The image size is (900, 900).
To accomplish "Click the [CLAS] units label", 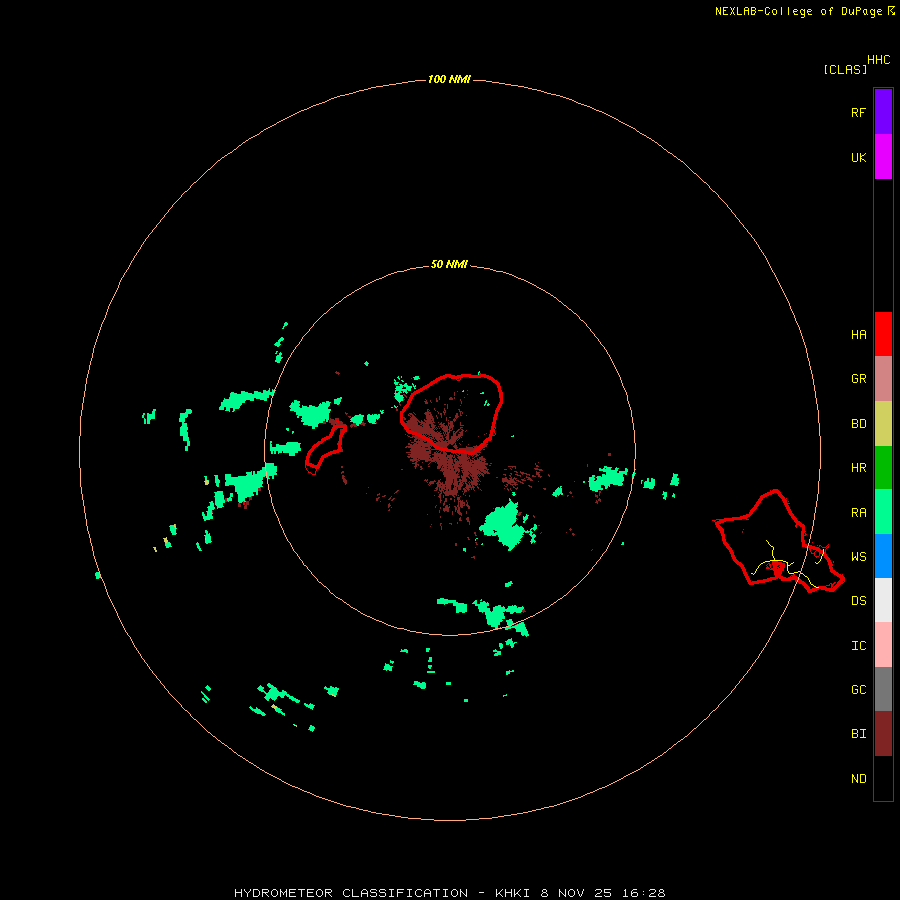I will (x=845, y=69).
